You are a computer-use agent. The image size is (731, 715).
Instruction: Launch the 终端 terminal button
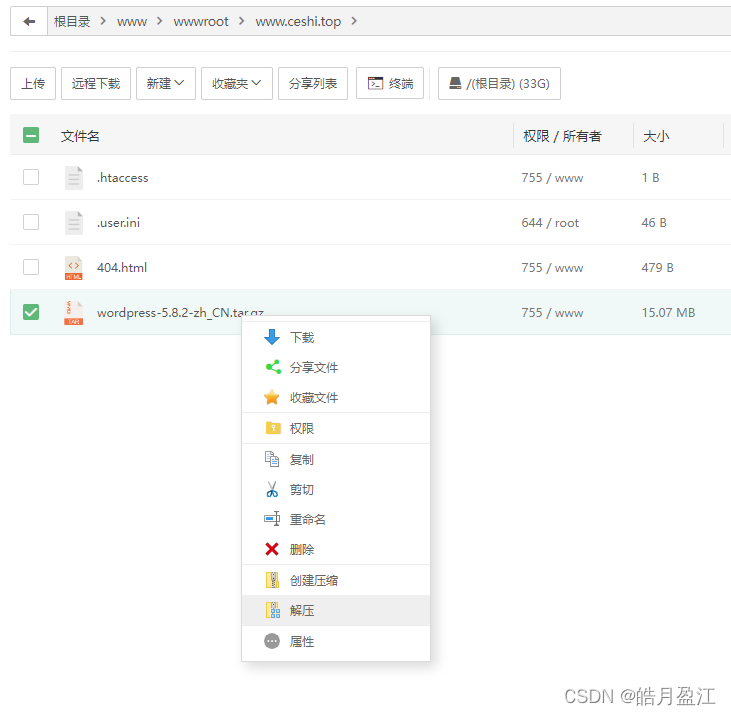(x=390, y=83)
